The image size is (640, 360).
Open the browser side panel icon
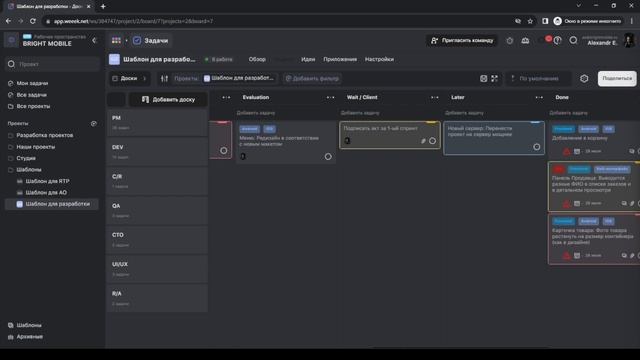(545, 21)
